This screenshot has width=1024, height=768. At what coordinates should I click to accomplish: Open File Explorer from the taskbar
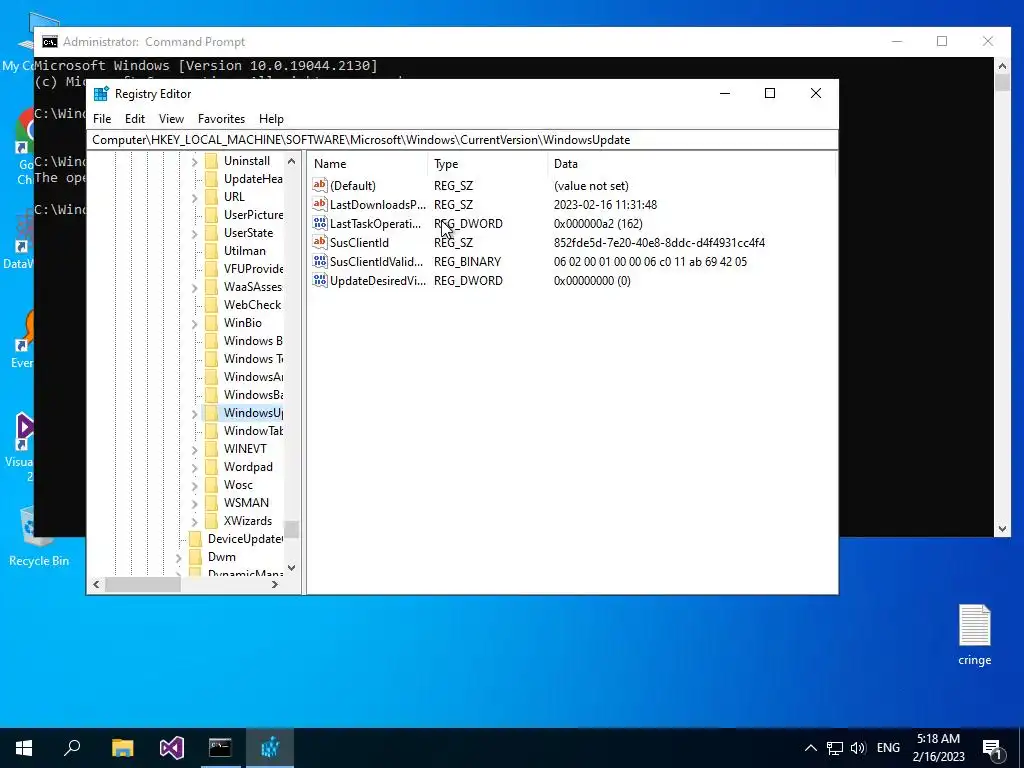[x=122, y=748]
